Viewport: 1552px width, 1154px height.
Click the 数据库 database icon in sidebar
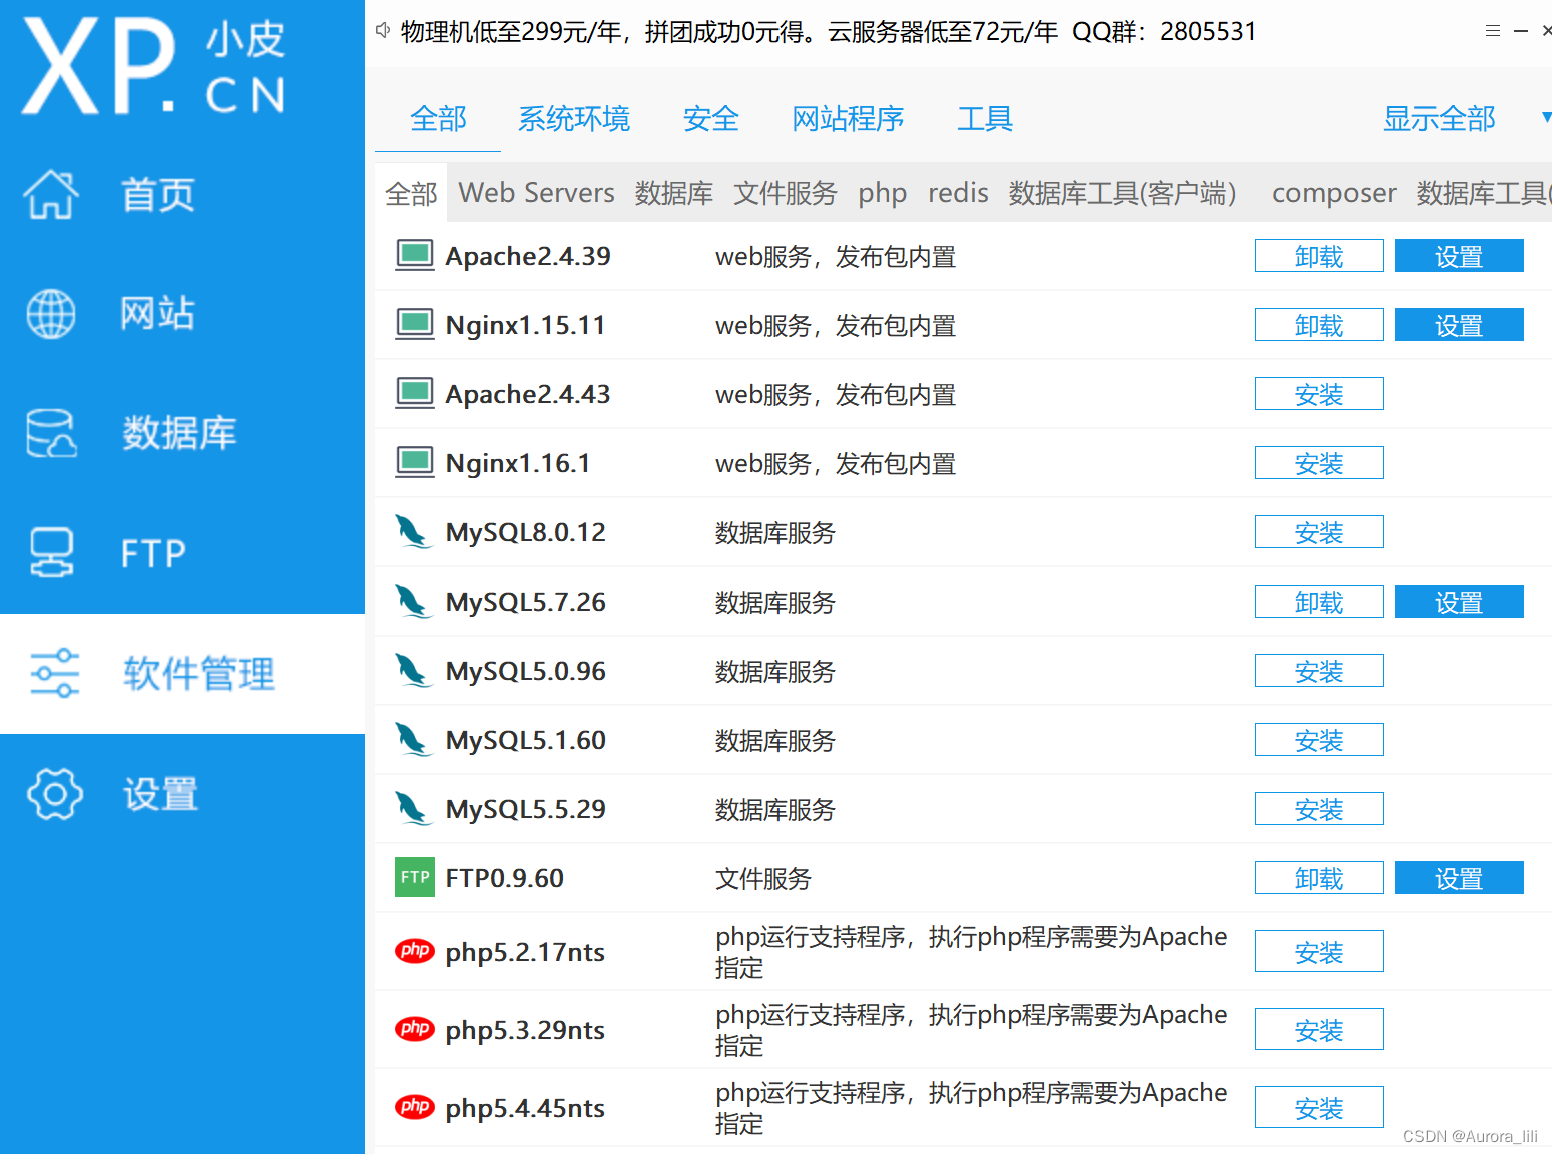(51, 433)
